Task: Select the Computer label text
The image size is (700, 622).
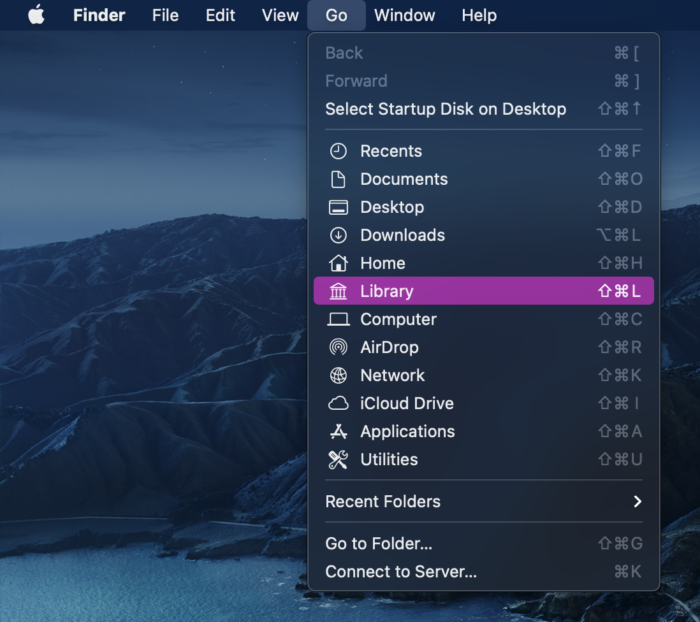Action: pos(399,319)
